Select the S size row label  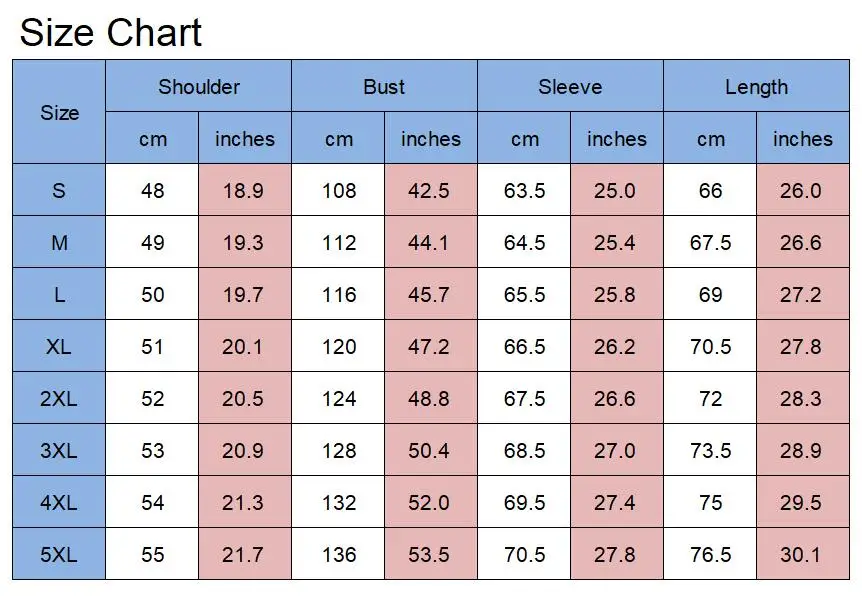(x=59, y=190)
